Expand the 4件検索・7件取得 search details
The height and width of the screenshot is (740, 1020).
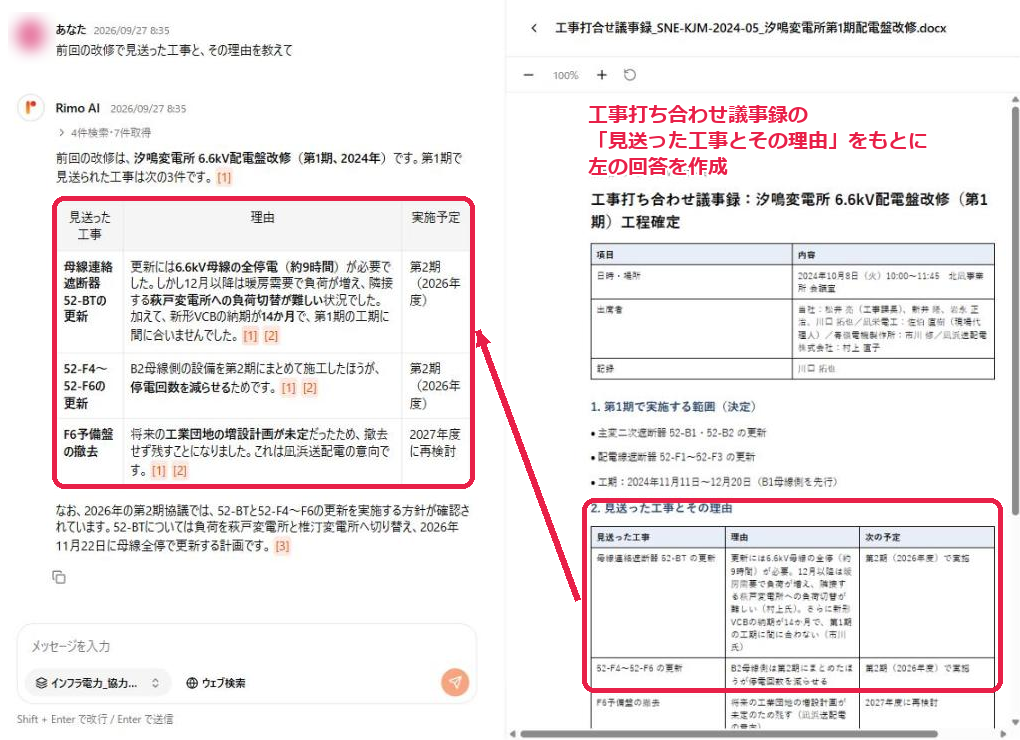[x=105, y=133]
